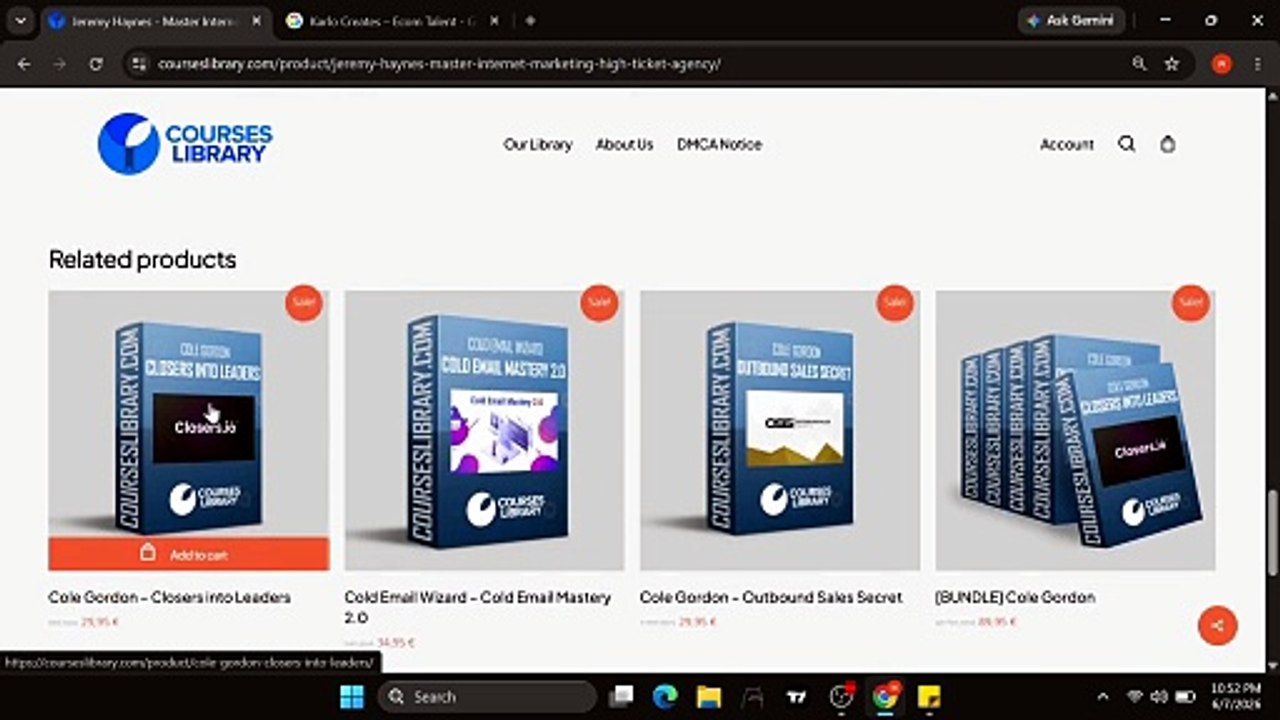Viewport: 1280px width, 720px height.
Task: Go back with the browser back arrow
Action: pos(24,63)
